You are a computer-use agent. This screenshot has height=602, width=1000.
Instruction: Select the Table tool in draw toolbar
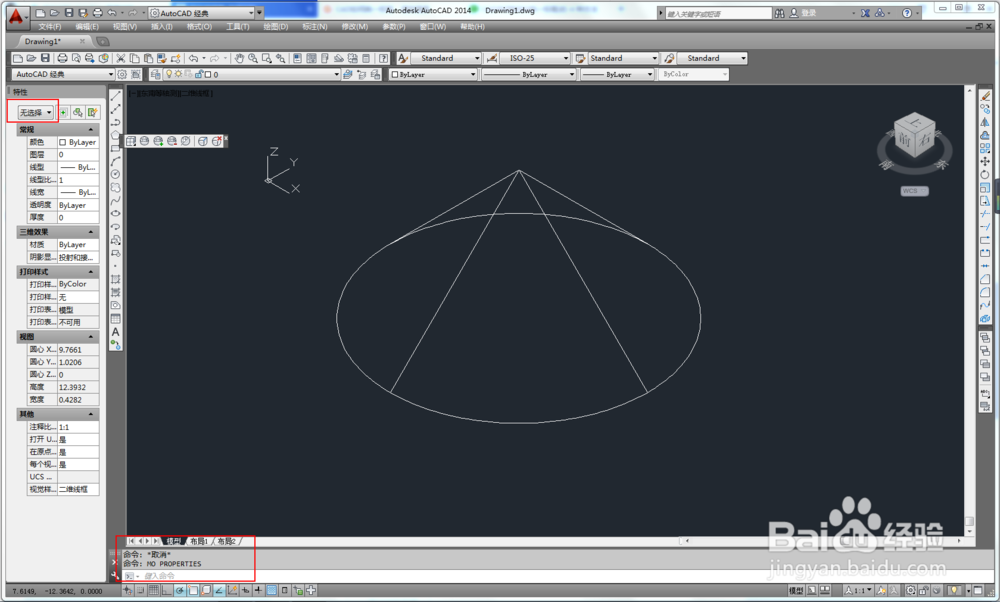115,319
